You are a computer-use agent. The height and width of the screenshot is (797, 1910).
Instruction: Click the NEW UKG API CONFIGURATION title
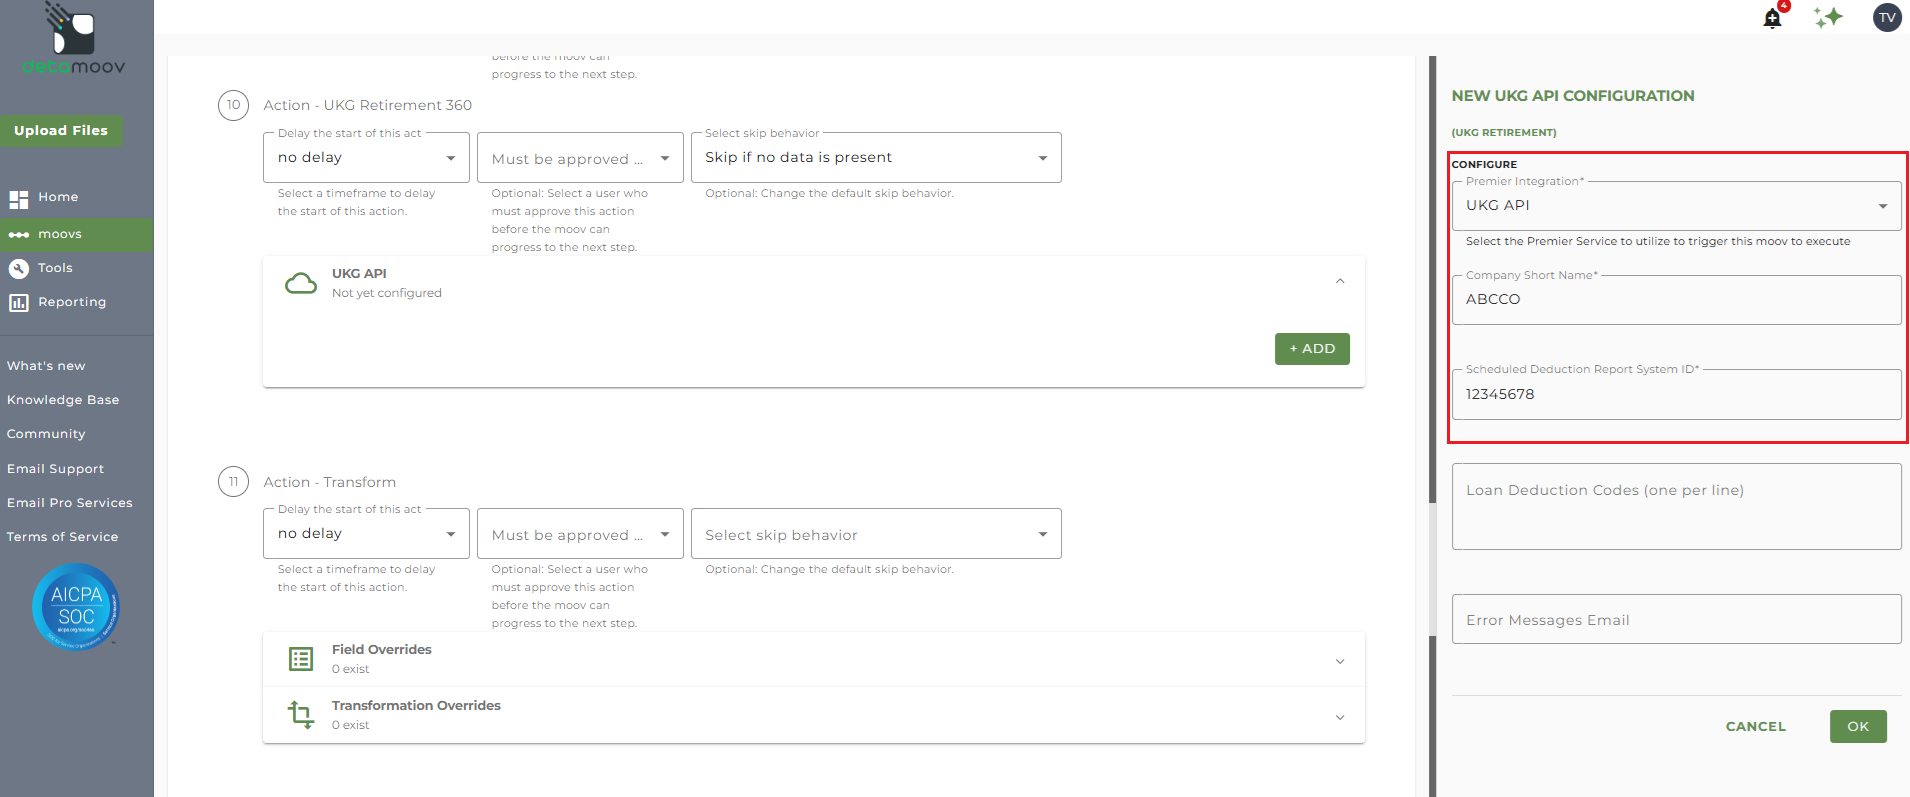[1572, 96]
